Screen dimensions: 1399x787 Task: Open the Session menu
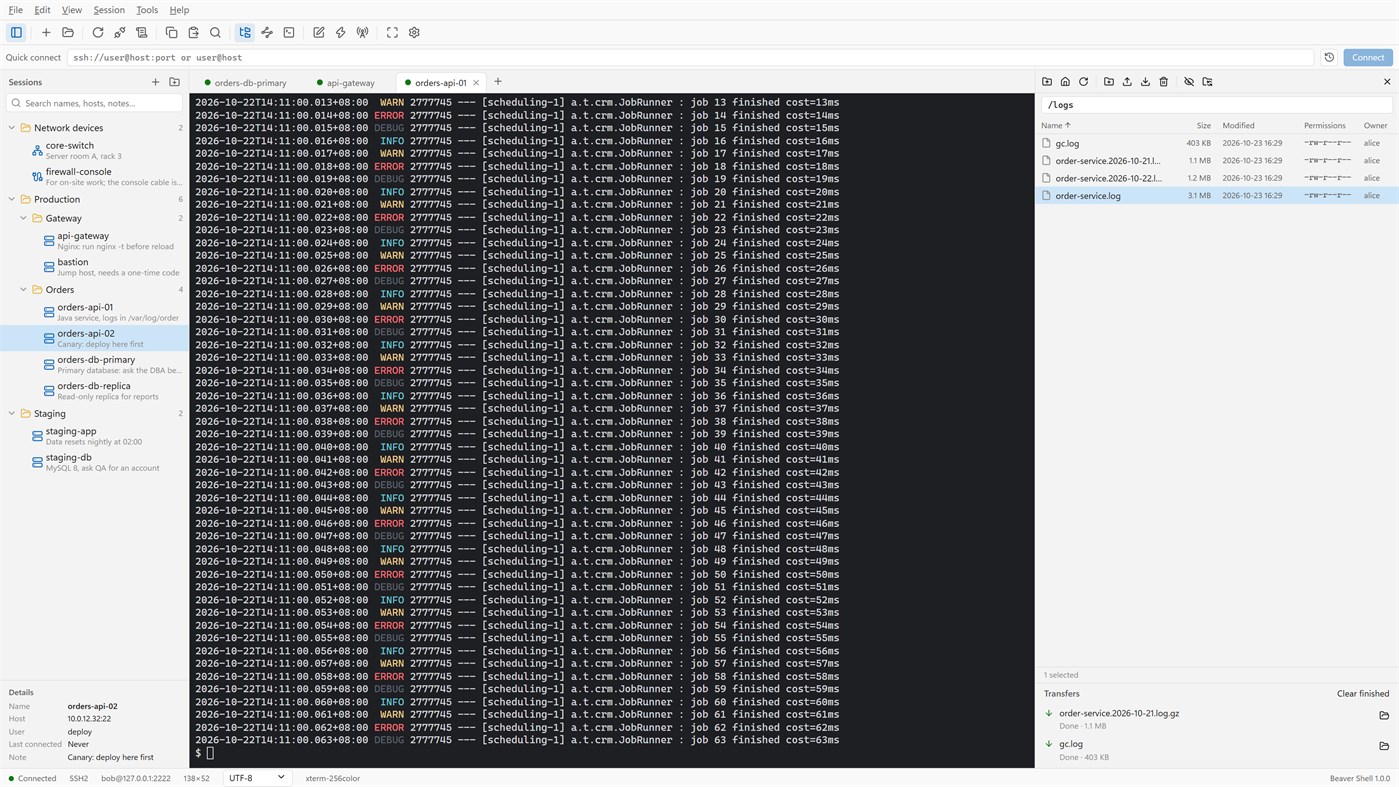(109, 10)
